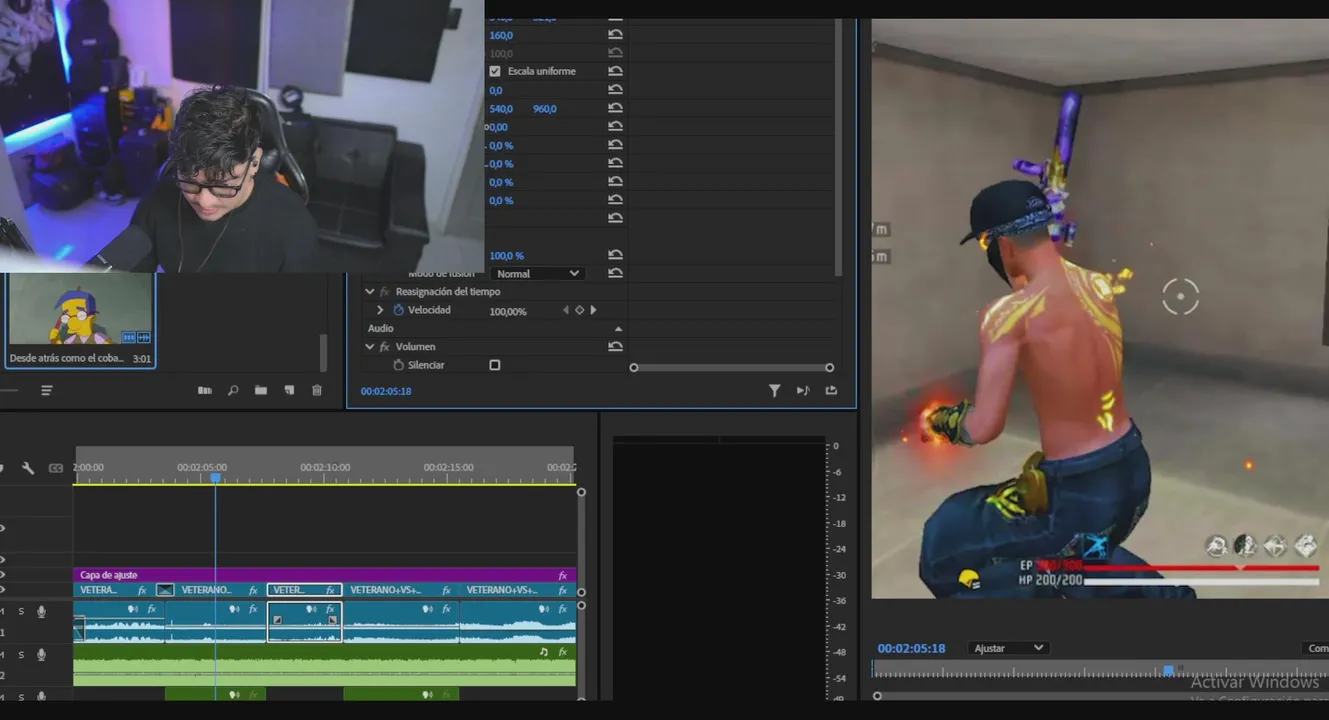Click the Program monitor zoom bar handle
This screenshot has width=1329, height=720.
pos(877,696)
